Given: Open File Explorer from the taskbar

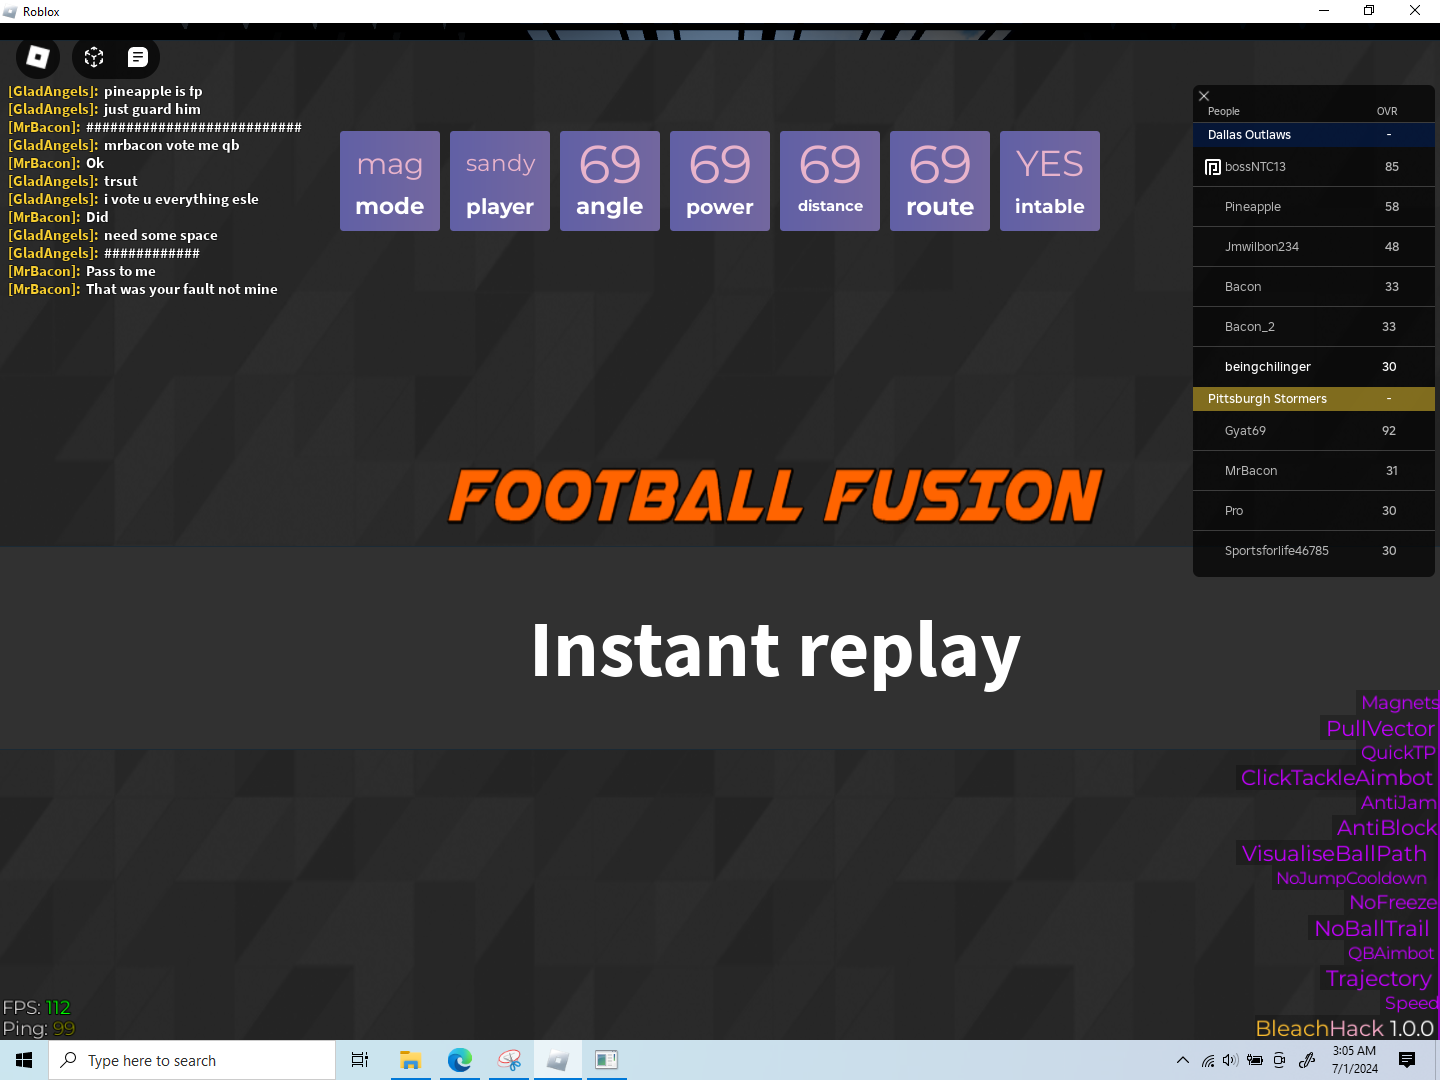Looking at the screenshot, I should (x=410, y=1060).
